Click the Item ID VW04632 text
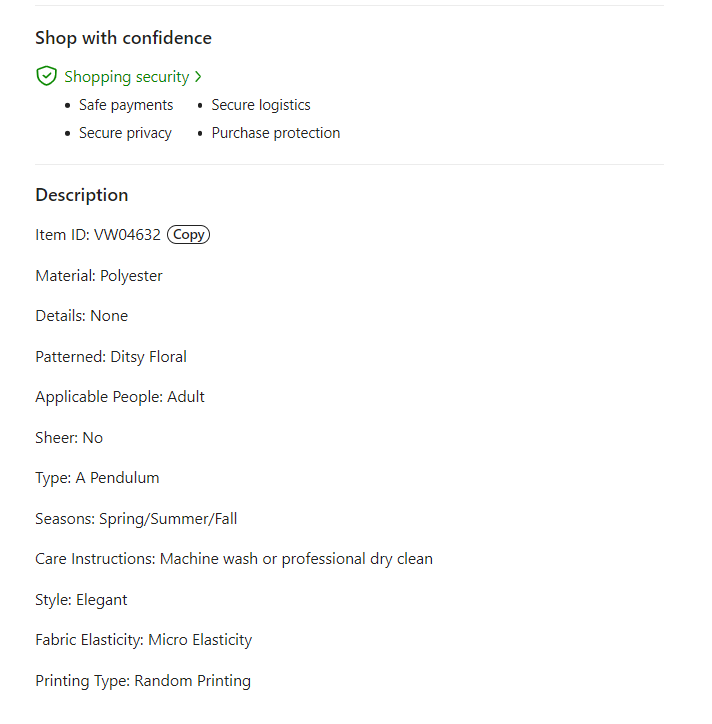This screenshot has width=712, height=724. coord(98,235)
